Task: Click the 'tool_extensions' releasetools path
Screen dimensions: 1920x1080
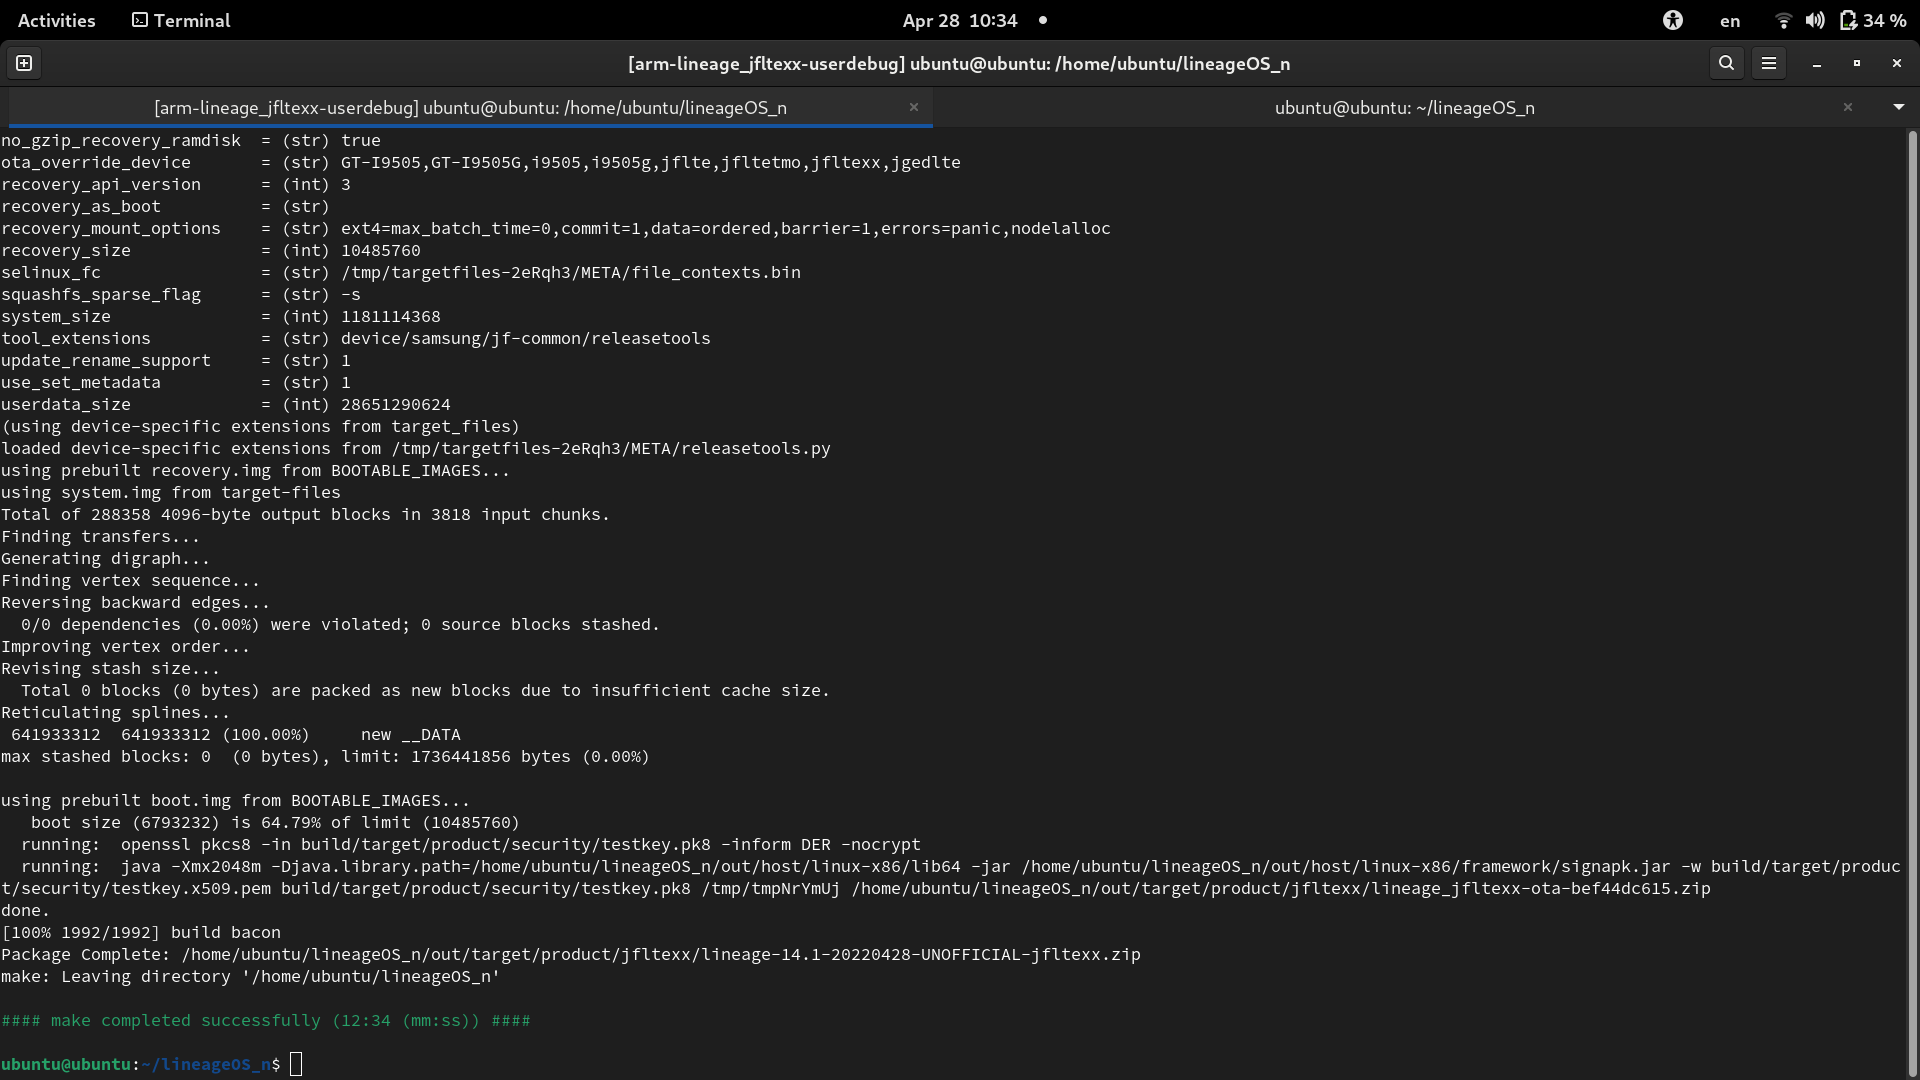Action: (526, 338)
